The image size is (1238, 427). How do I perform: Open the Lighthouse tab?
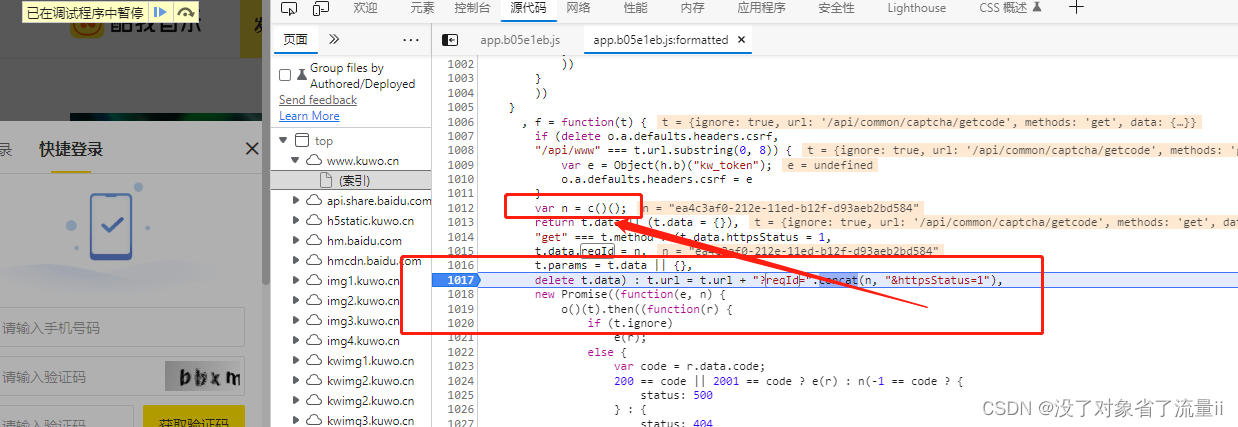[x=916, y=8]
